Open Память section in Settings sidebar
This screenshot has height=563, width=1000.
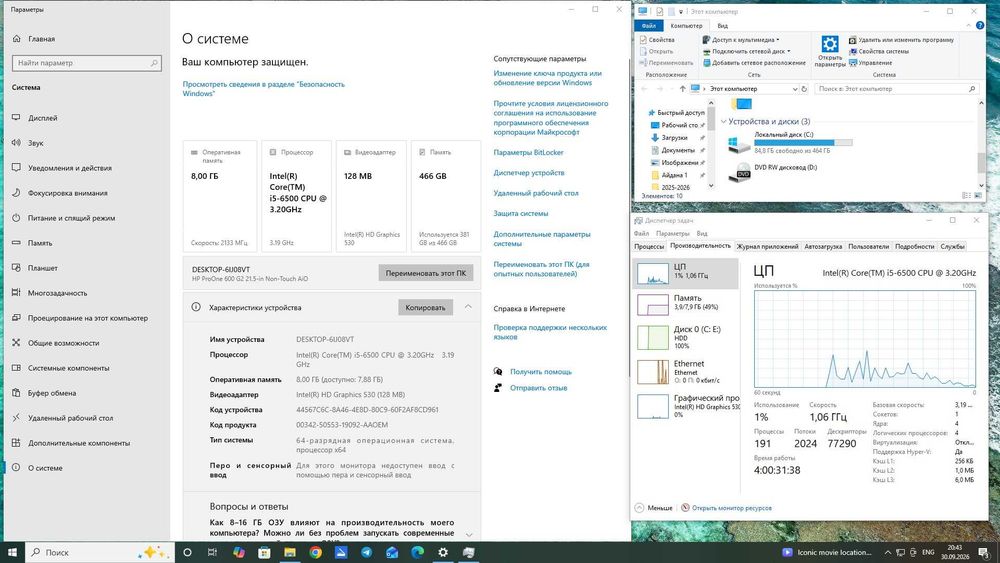tap(40, 243)
